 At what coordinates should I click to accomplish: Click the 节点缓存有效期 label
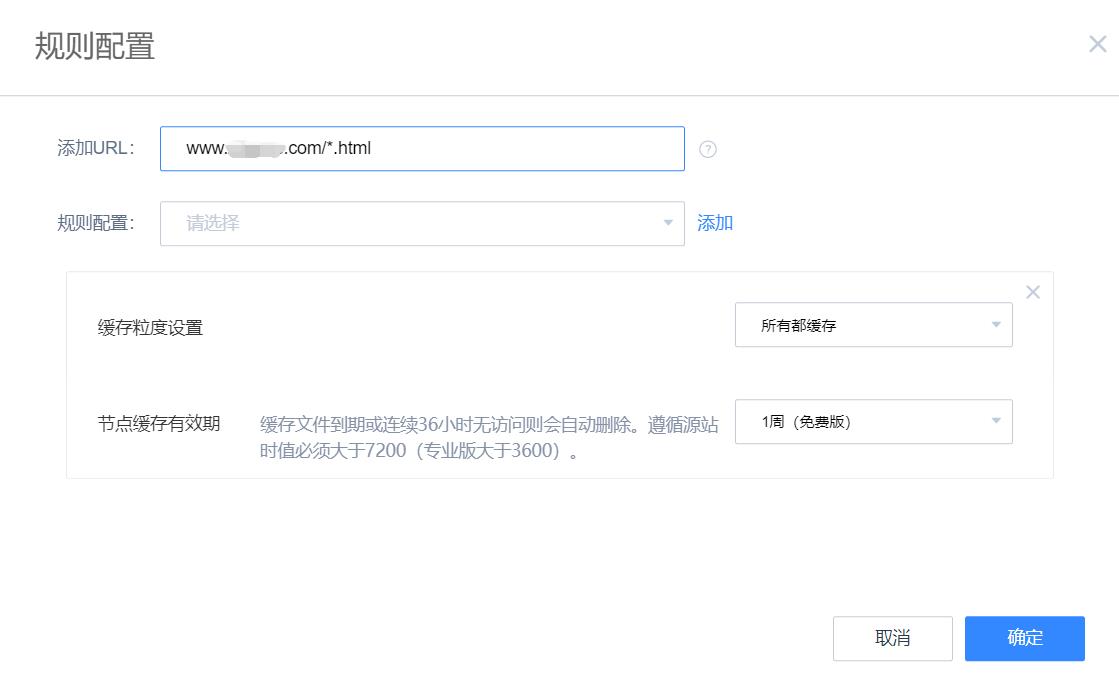coord(158,423)
